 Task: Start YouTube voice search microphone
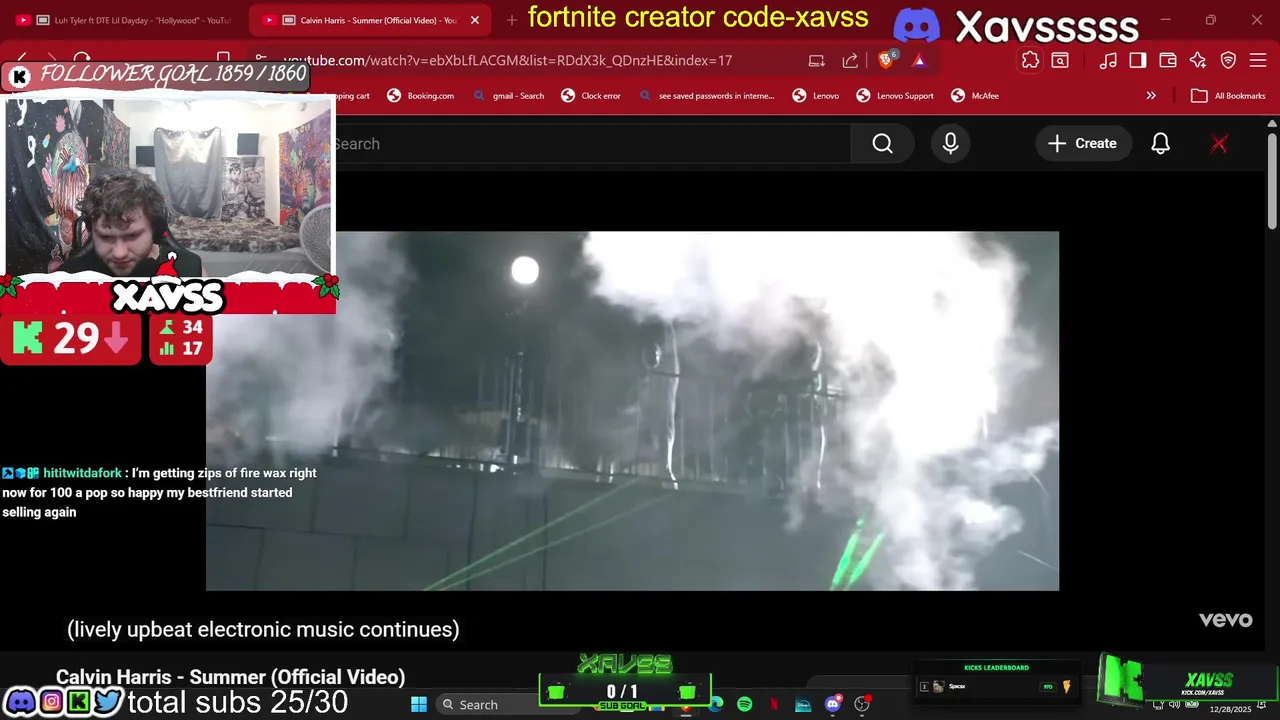(950, 144)
